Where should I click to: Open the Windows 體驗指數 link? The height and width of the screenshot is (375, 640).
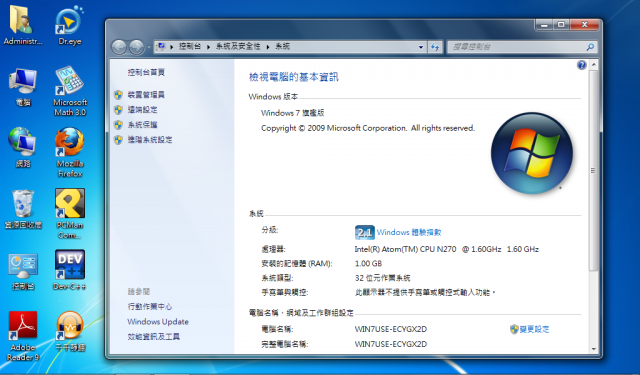click(x=409, y=233)
